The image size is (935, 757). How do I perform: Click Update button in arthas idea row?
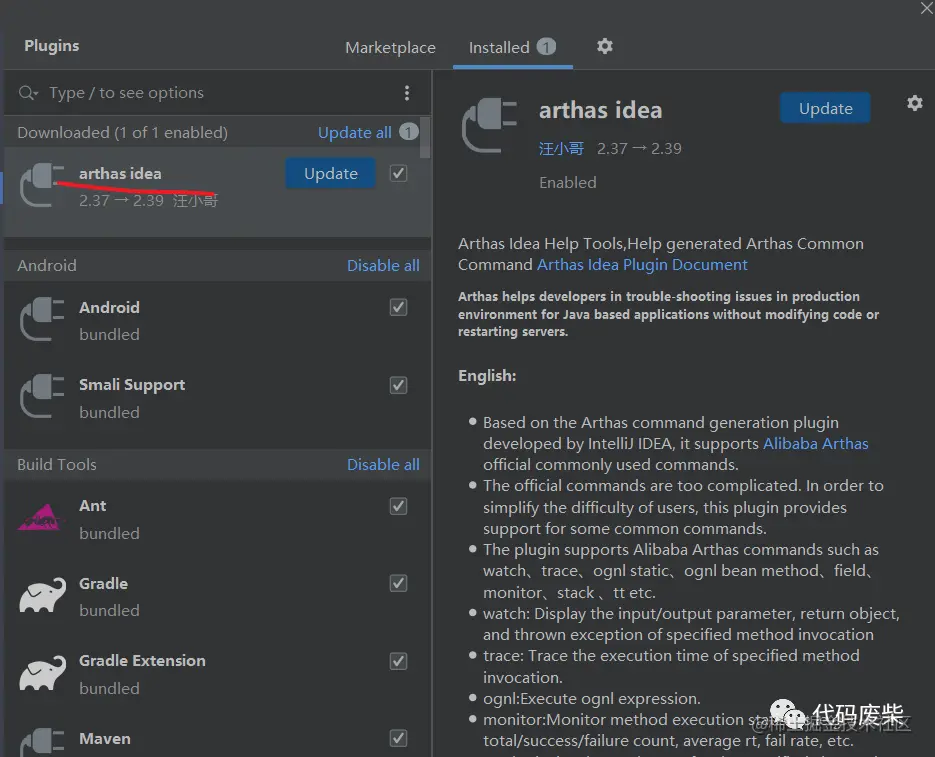pyautogui.click(x=330, y=173)
